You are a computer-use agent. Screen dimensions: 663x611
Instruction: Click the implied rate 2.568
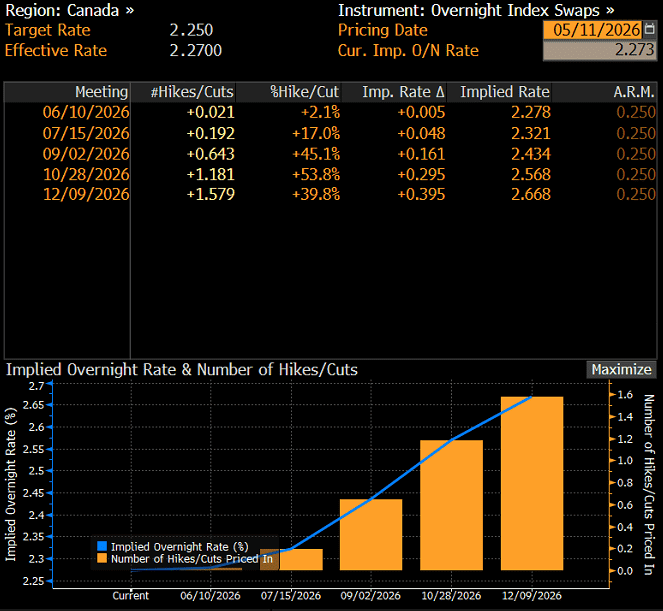(531, 174)
